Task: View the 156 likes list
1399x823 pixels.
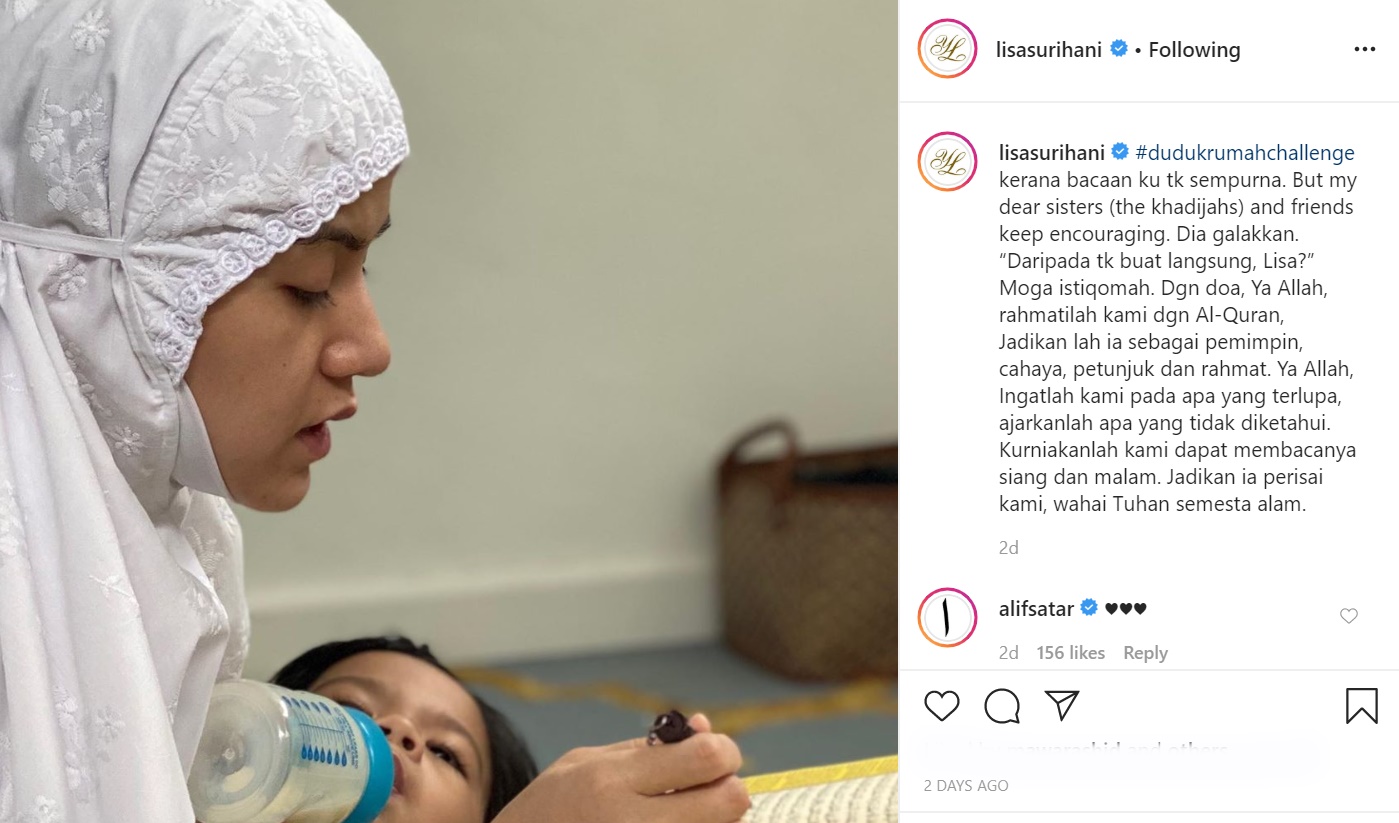Action: click(x=1070, y=653)
